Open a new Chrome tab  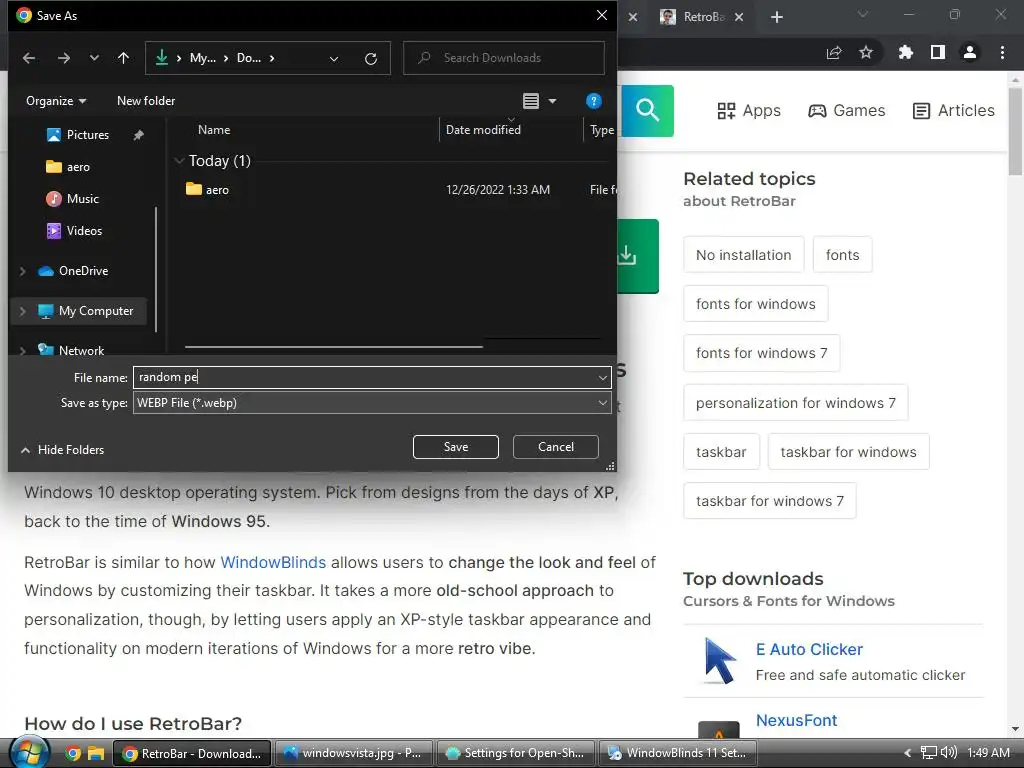776,17
